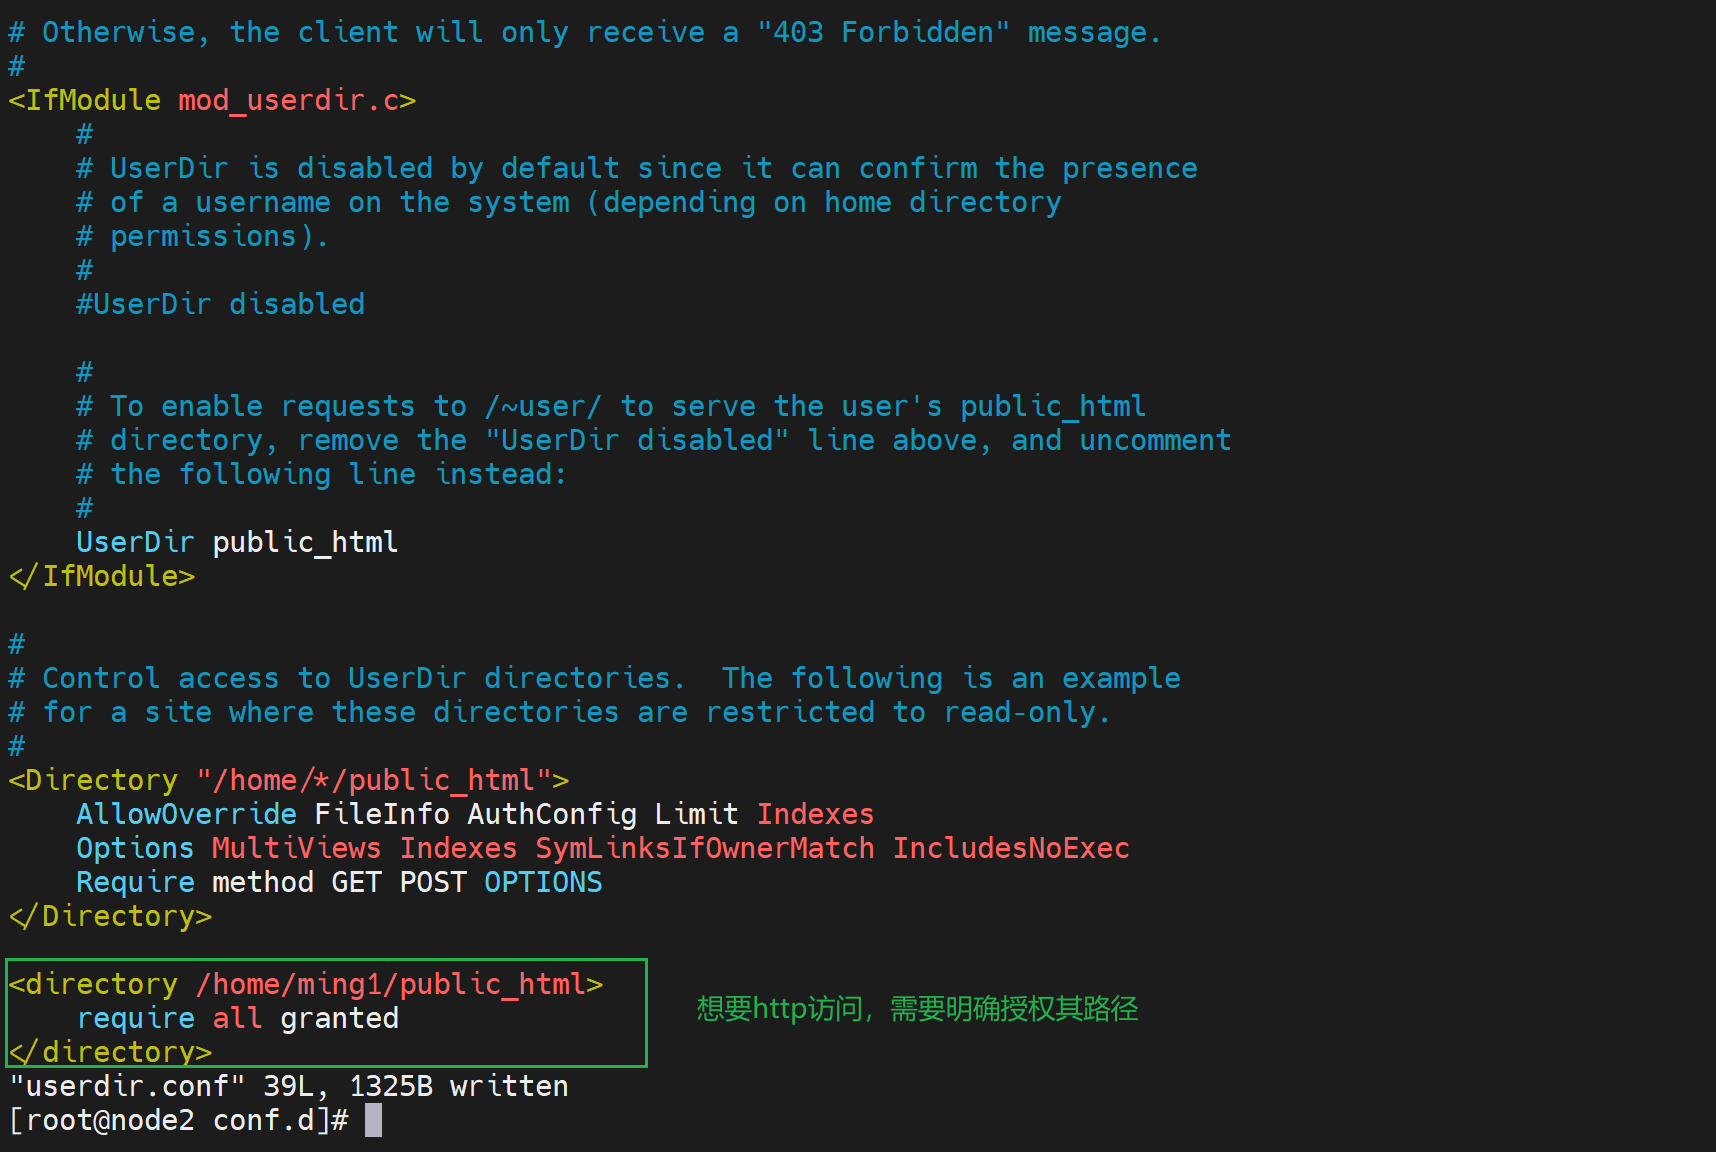Click mod_userdir.c in the IfModule tag

pyautogui.click(x=288, y=100)
